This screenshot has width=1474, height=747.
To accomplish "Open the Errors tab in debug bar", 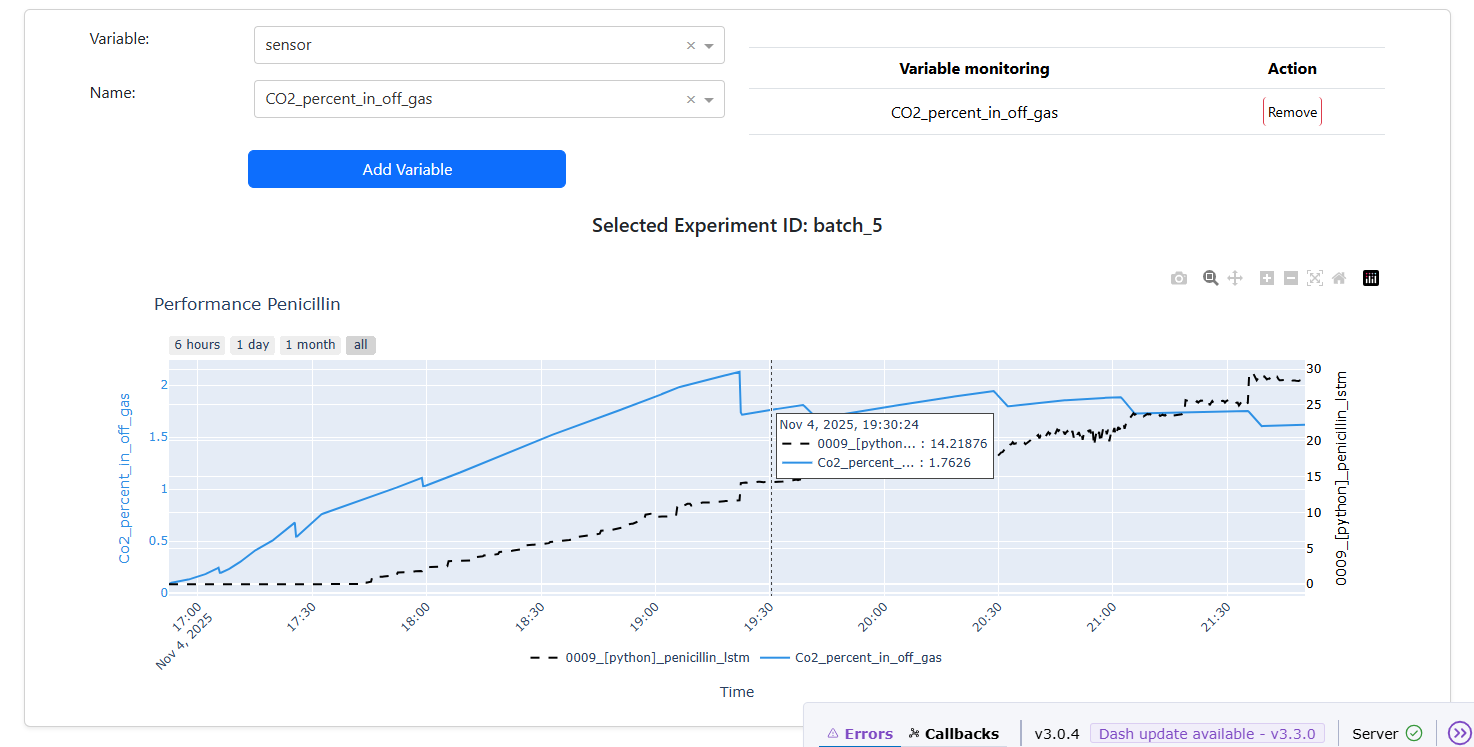I will pyautogui.click(x=859, y=733).
